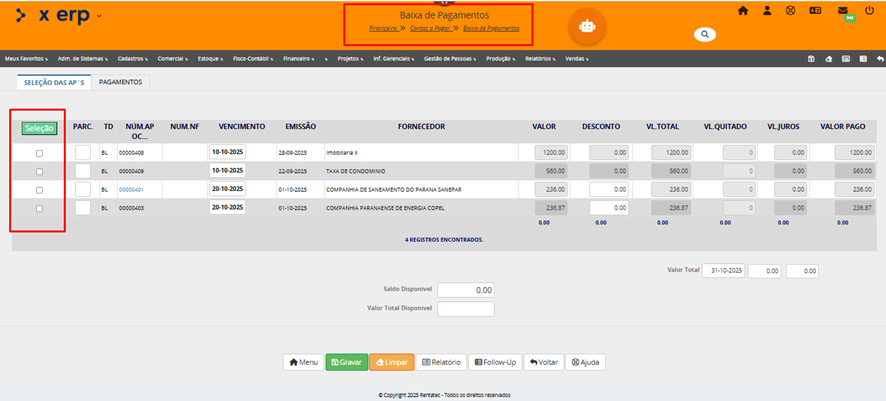Image resolution: width=886 pixels, height=401 pixels.
Task: Switch to the PAGAMENTOS tab
Action: pyautogui.click(x=120, y=82)
